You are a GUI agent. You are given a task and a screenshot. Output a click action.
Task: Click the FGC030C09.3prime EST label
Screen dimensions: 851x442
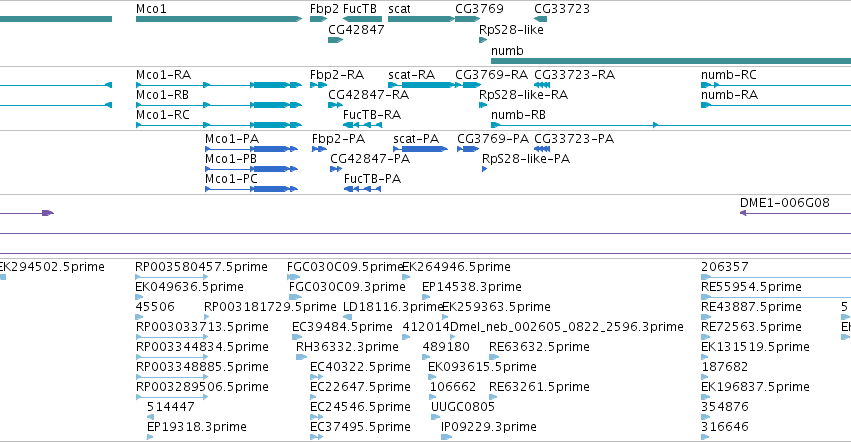(x=347, y=286)
